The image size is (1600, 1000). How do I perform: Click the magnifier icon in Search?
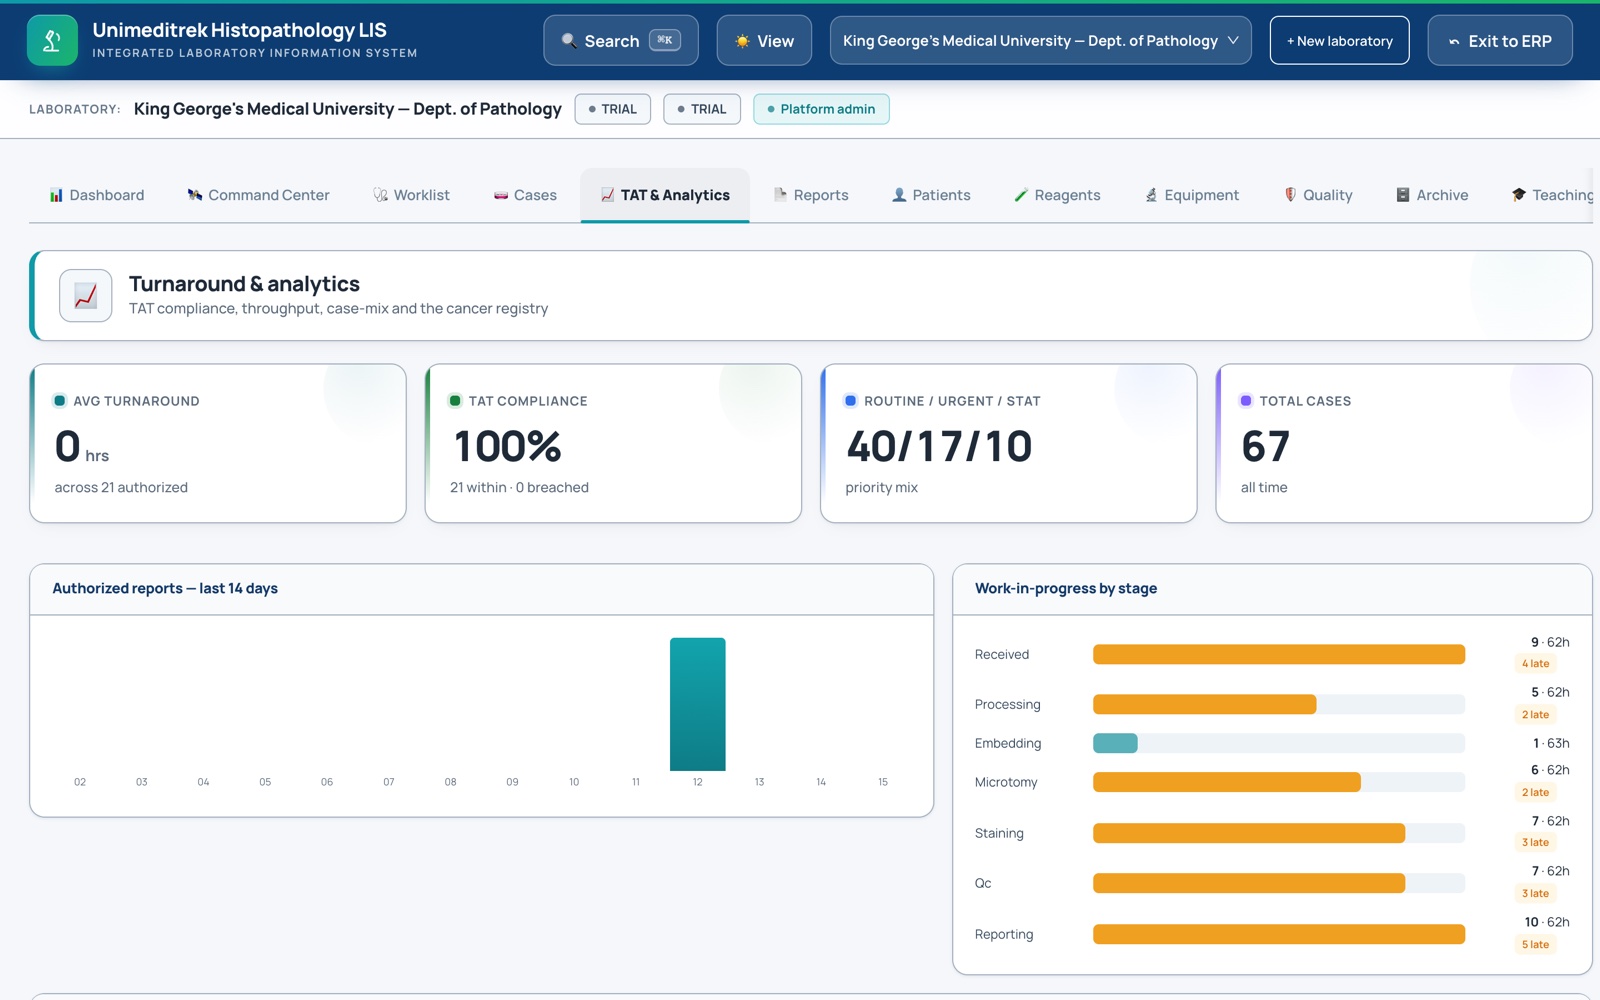(x=569, y=41)
